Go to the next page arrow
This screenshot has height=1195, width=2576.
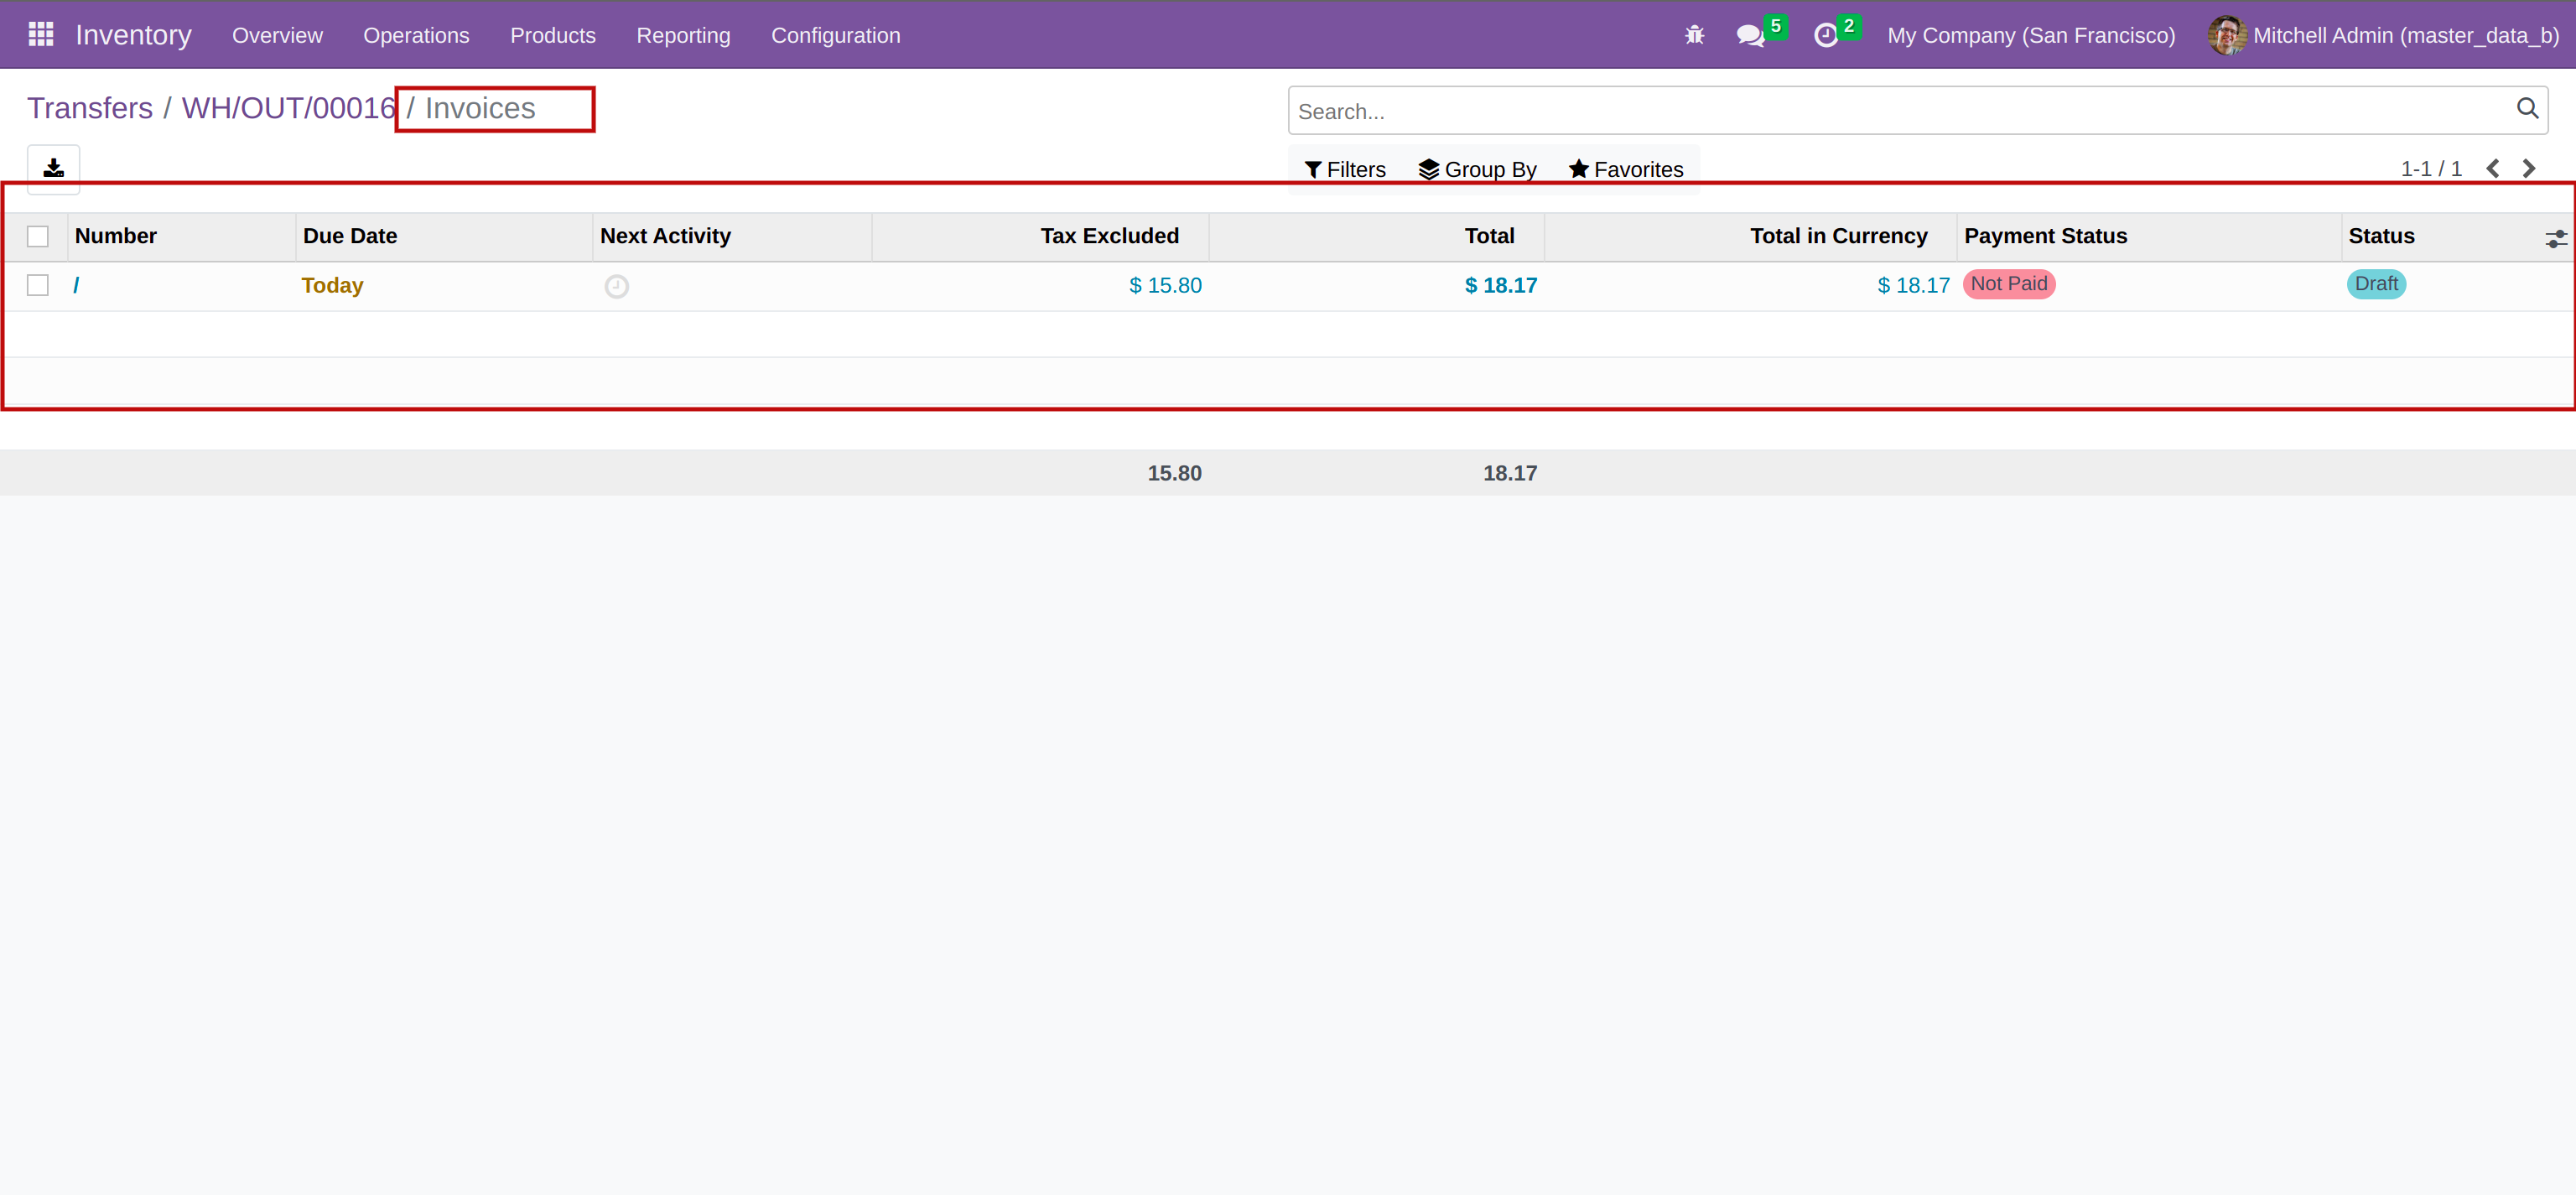[x=2529, y=169]
